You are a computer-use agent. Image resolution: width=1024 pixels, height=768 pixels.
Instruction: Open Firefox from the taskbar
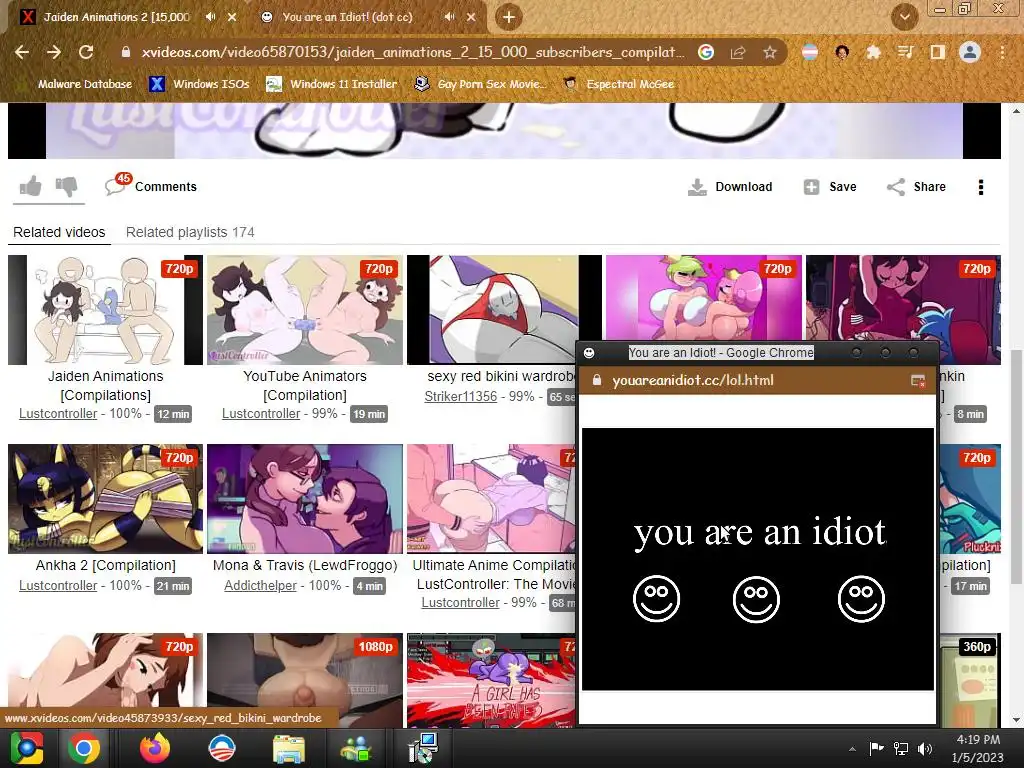(155, 748)
